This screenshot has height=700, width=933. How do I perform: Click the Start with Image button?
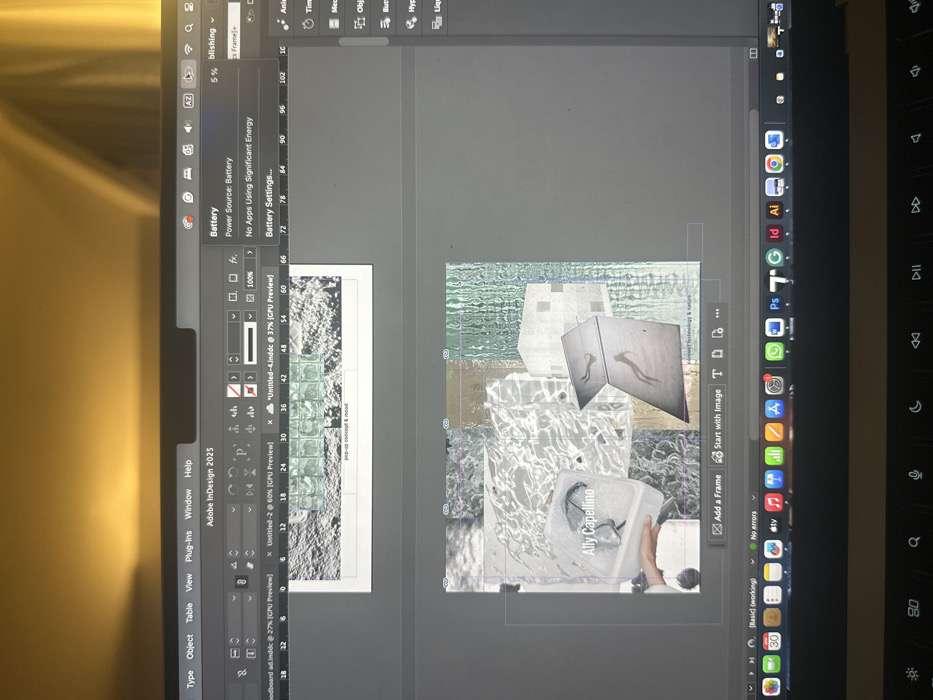click(x=717, y=425)
